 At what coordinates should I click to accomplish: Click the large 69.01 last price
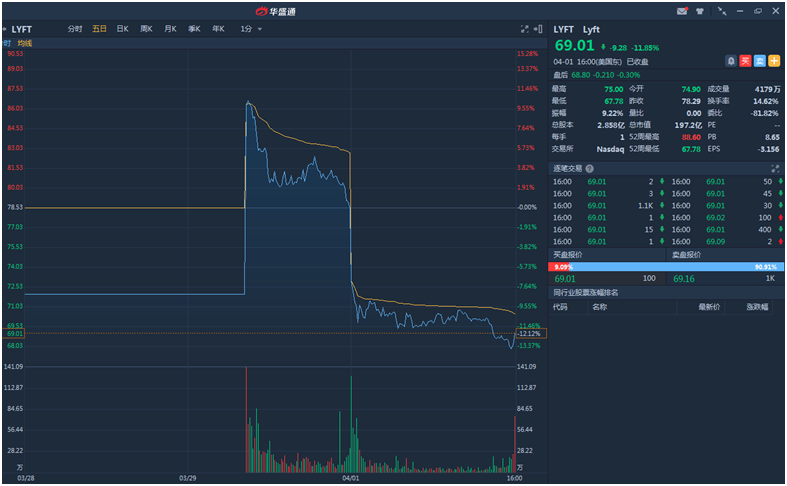pos(574,46)
